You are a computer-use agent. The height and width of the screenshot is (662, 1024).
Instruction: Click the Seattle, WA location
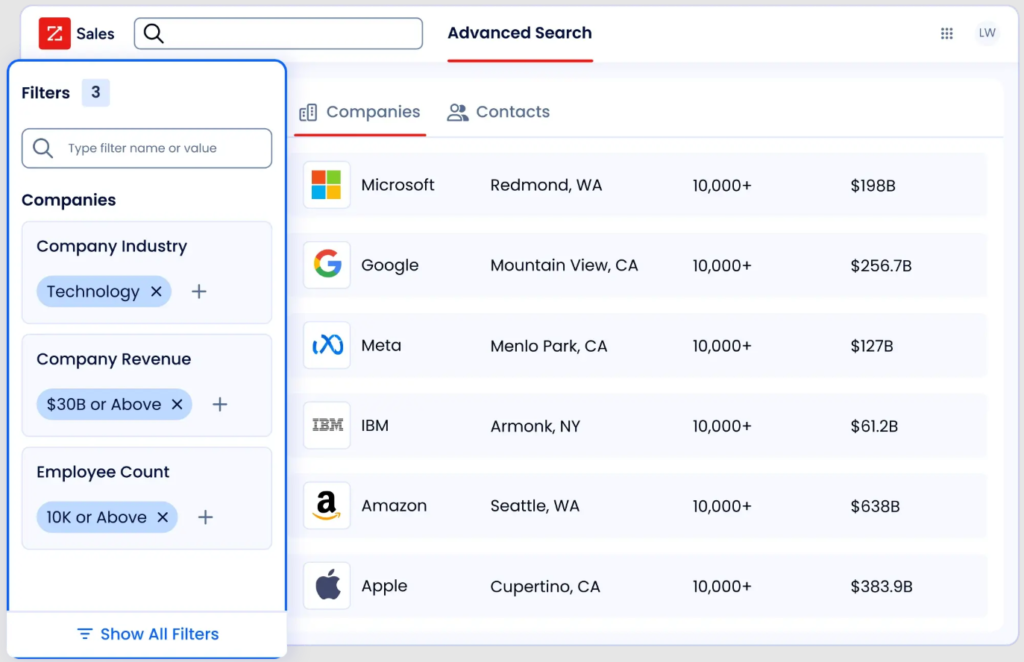[535, 506]
